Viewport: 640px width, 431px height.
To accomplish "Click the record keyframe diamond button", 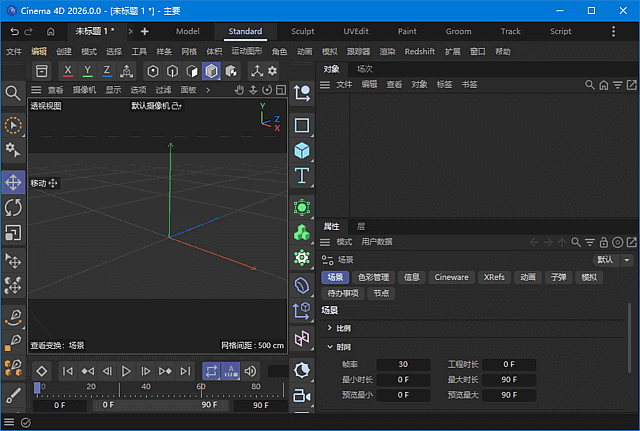I will click(42, 371).
